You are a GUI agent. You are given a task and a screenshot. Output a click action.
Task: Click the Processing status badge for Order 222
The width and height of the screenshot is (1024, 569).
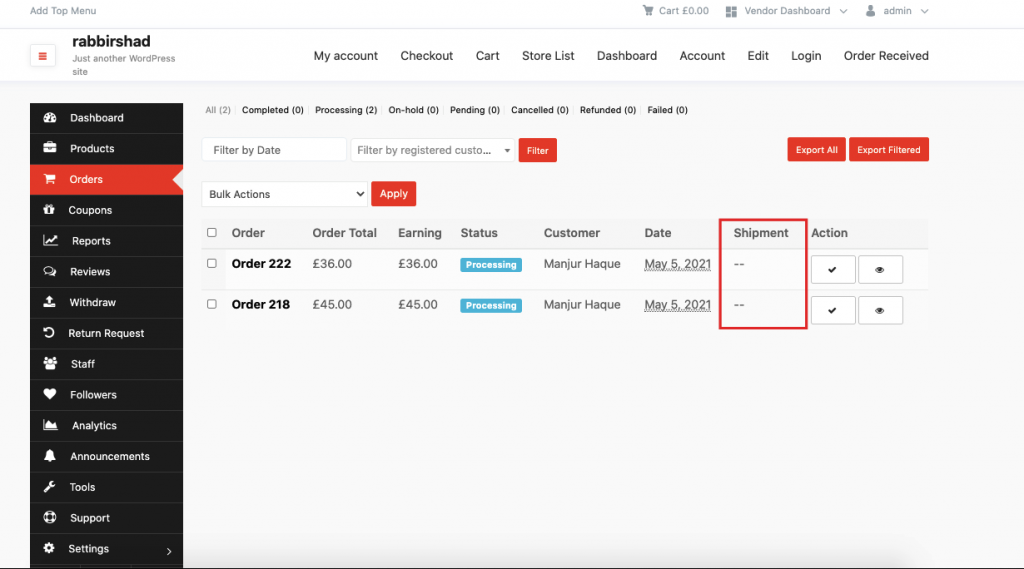pos(491,265)
